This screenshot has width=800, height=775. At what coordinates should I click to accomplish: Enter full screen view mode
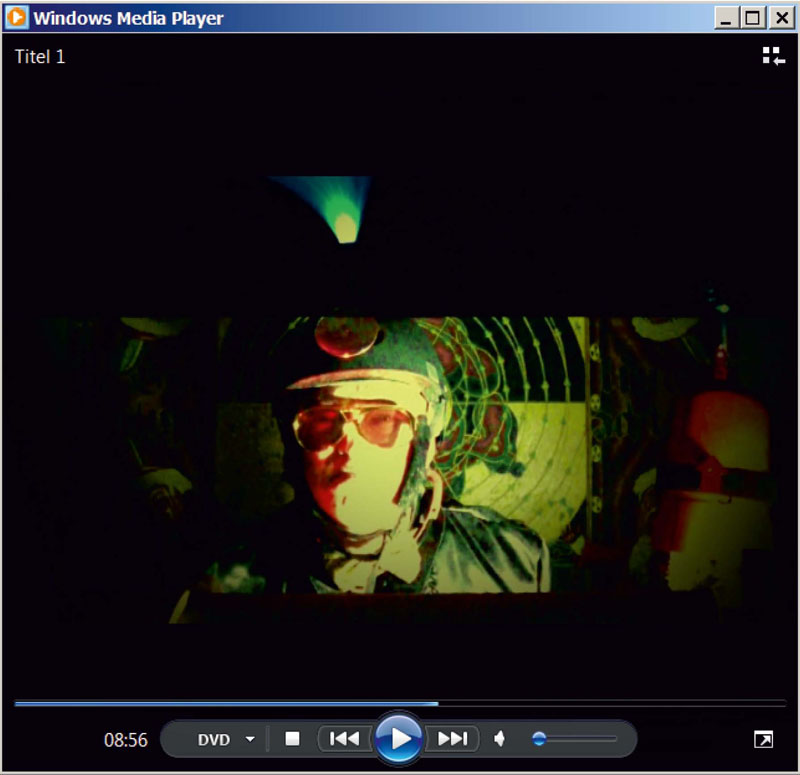pyautogui.click(x=764, y=739)
